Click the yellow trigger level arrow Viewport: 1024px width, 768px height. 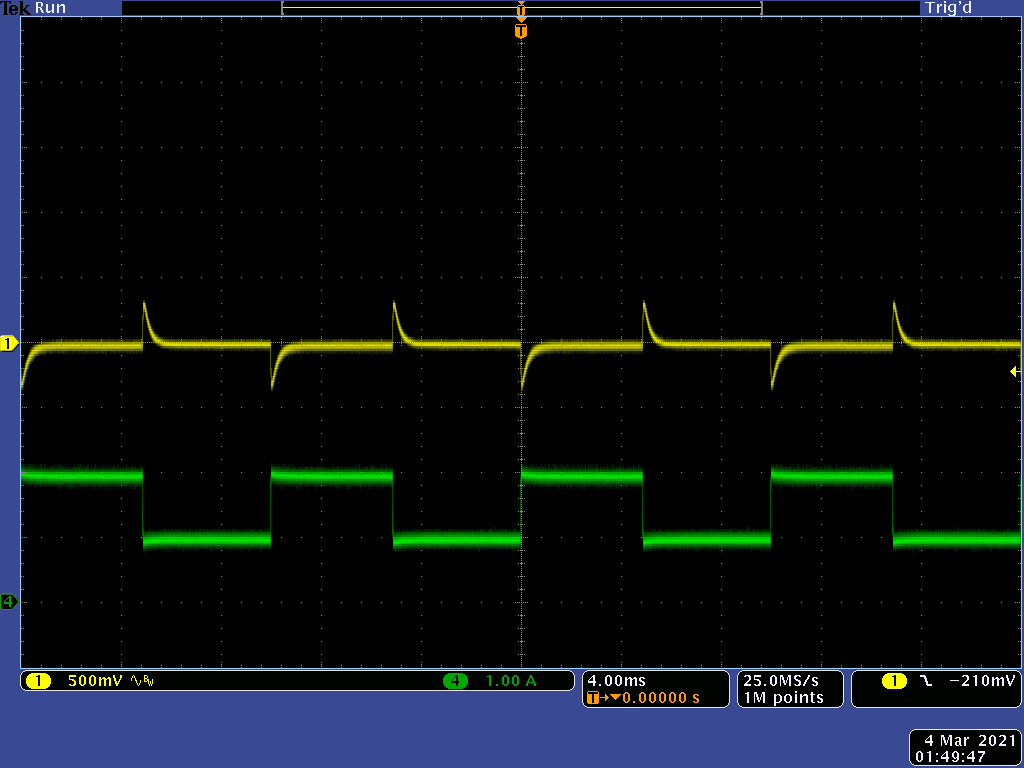pos(1015,372)
